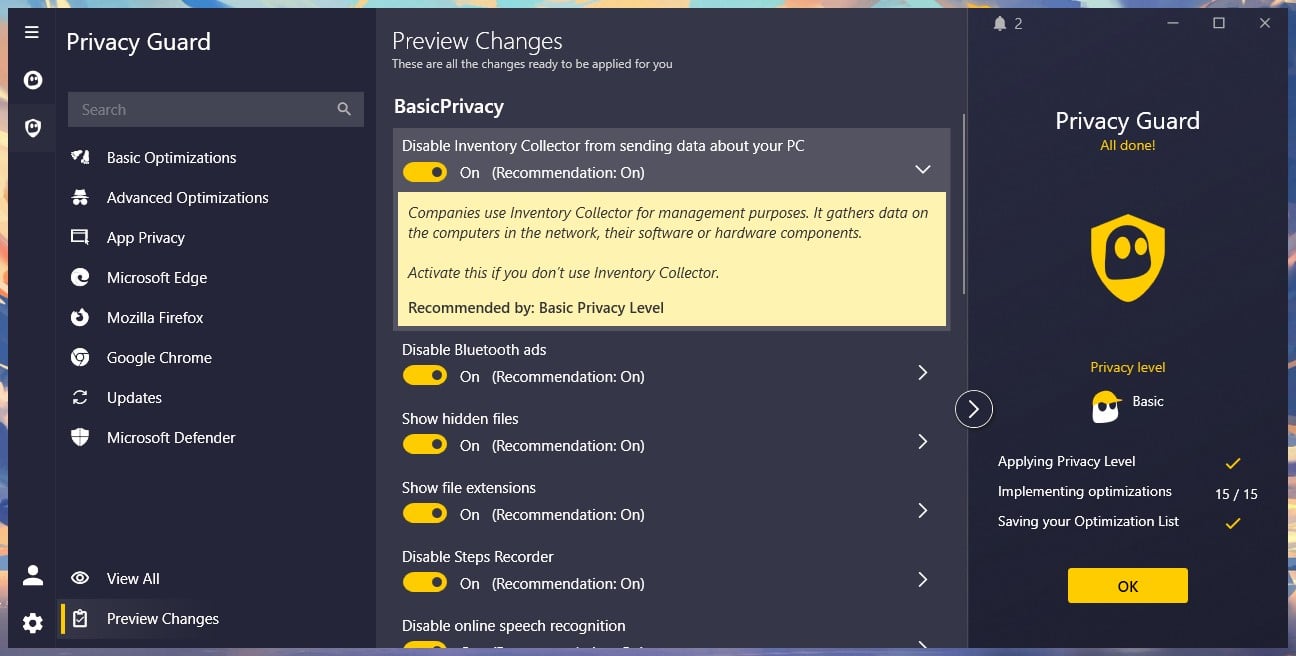Open Microsoft Edge settings section
Screen dimensions: 1296x656
[x=157, y=277]
